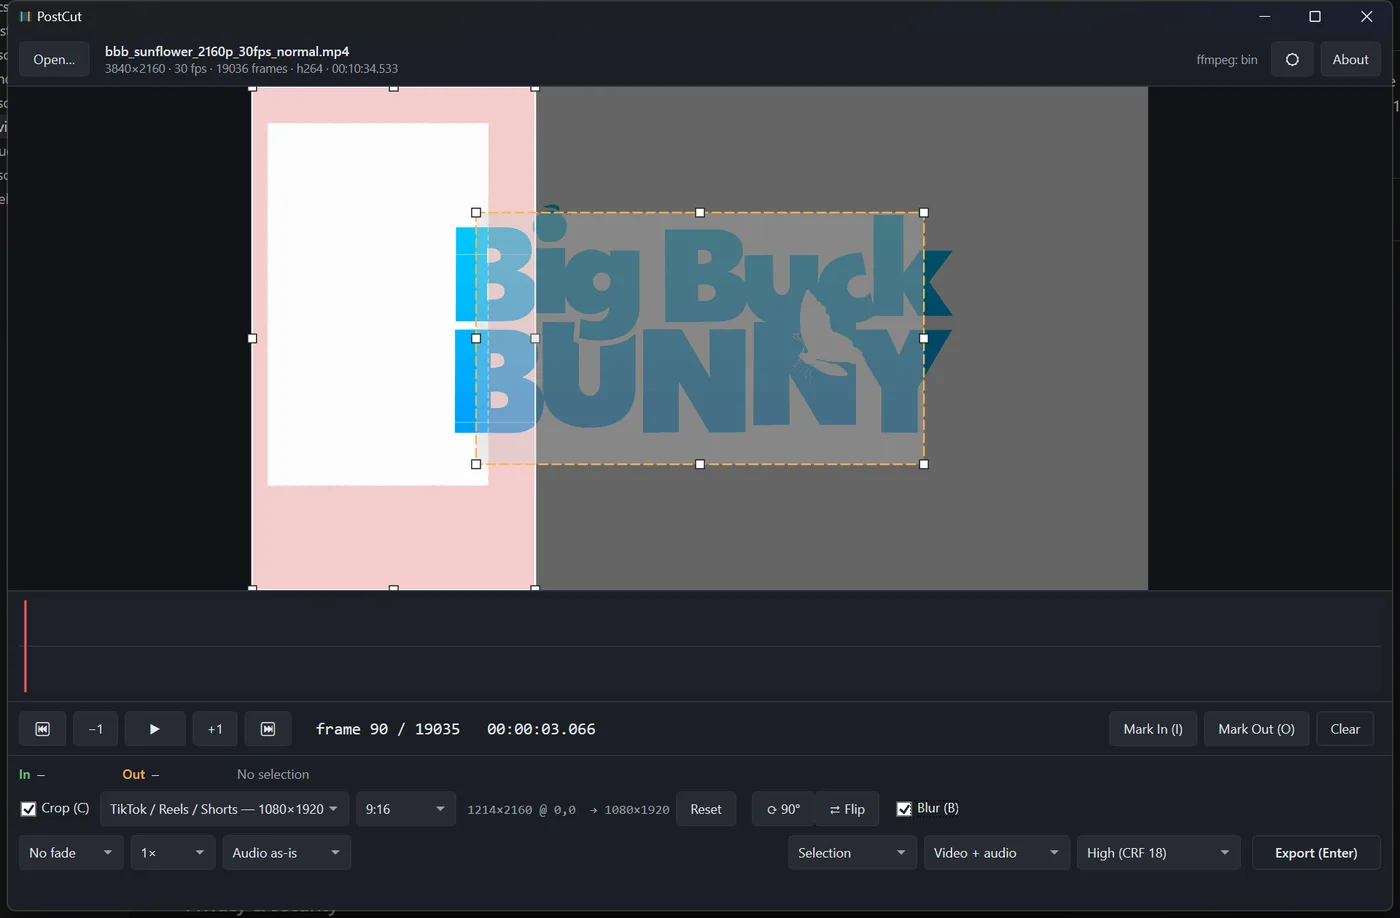Click right-middle handle of orange blur box
The image size is (1400, 918).
click(924, 338)
